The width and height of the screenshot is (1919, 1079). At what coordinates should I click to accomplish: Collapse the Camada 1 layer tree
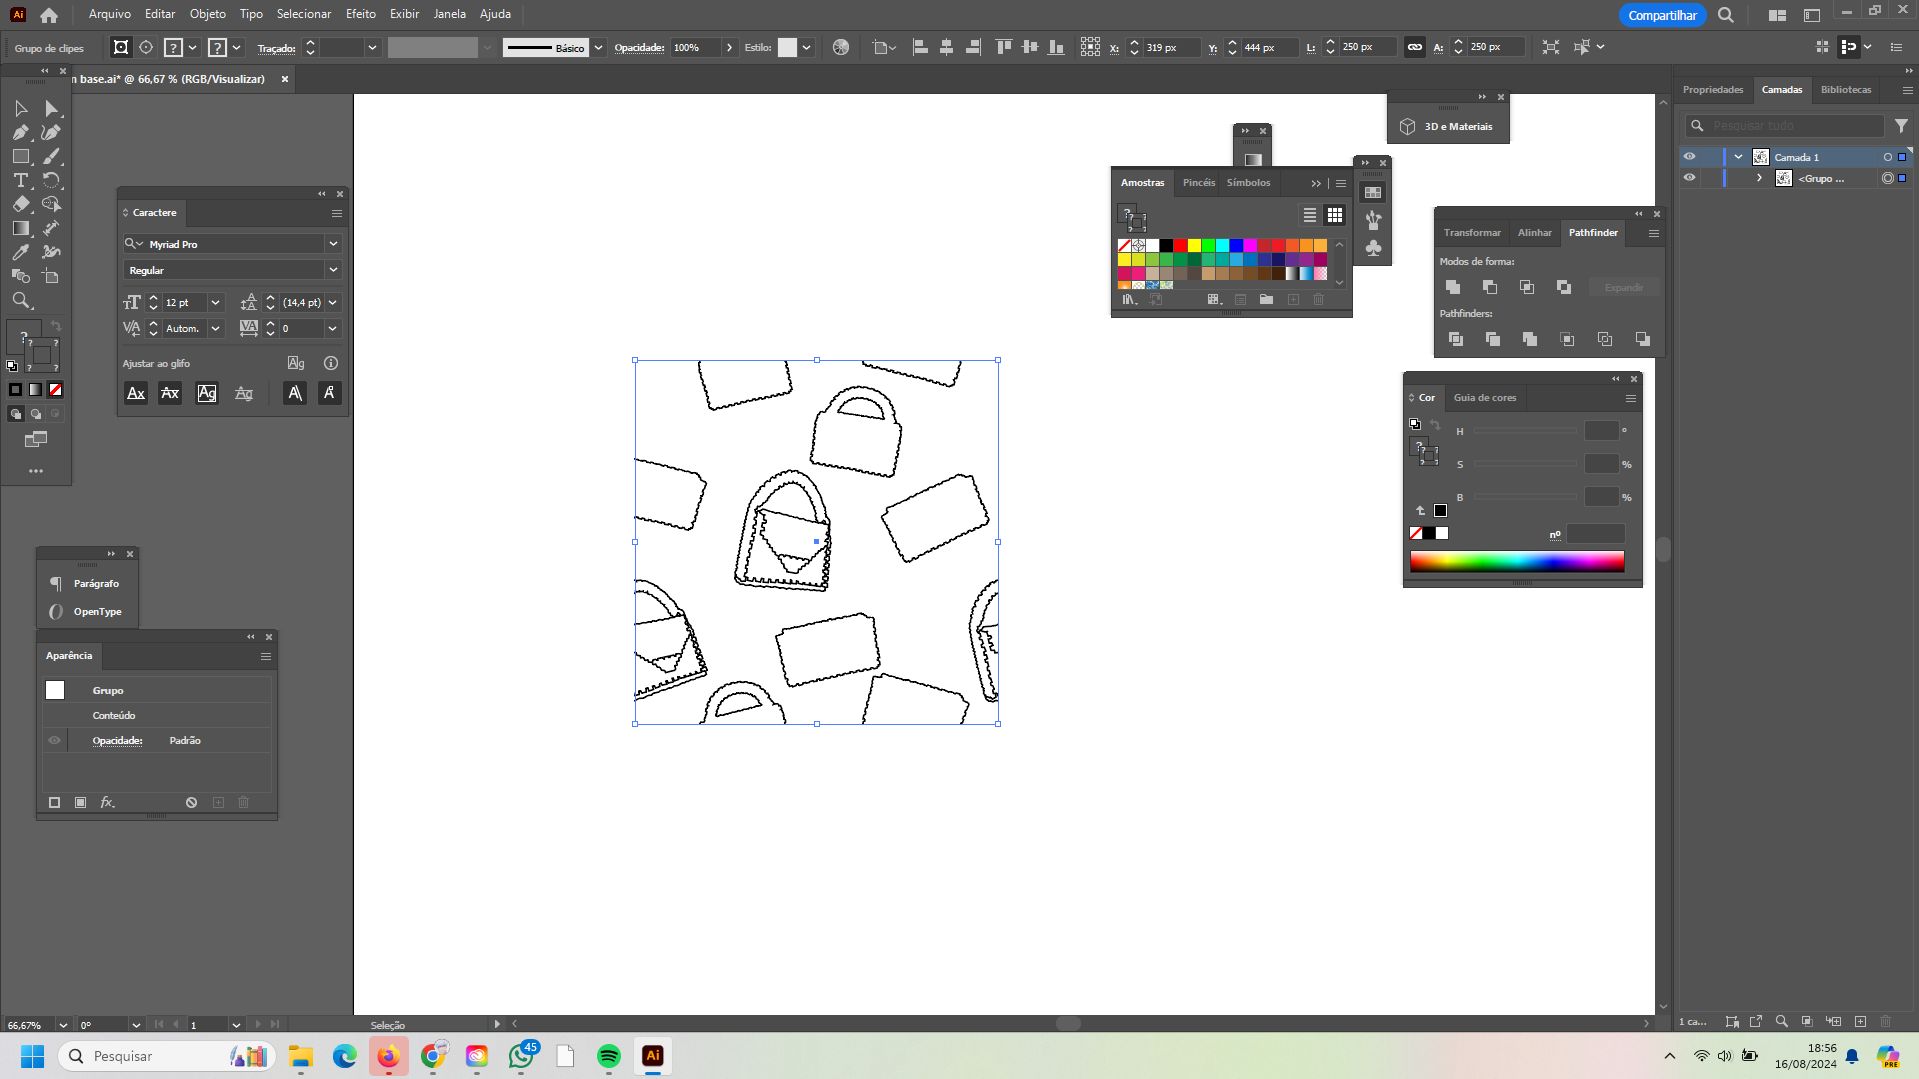(x=1739, y=157)
